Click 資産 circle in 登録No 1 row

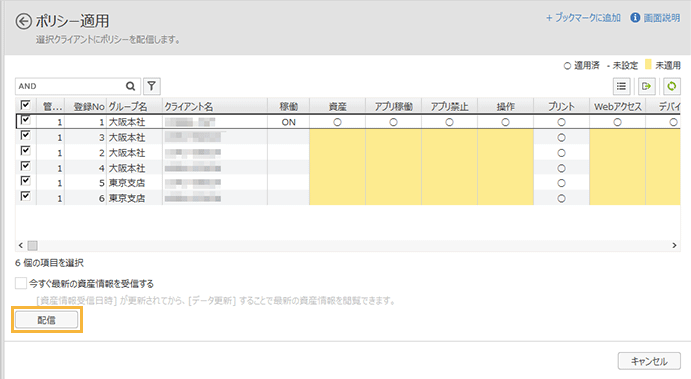click(338, 122)
